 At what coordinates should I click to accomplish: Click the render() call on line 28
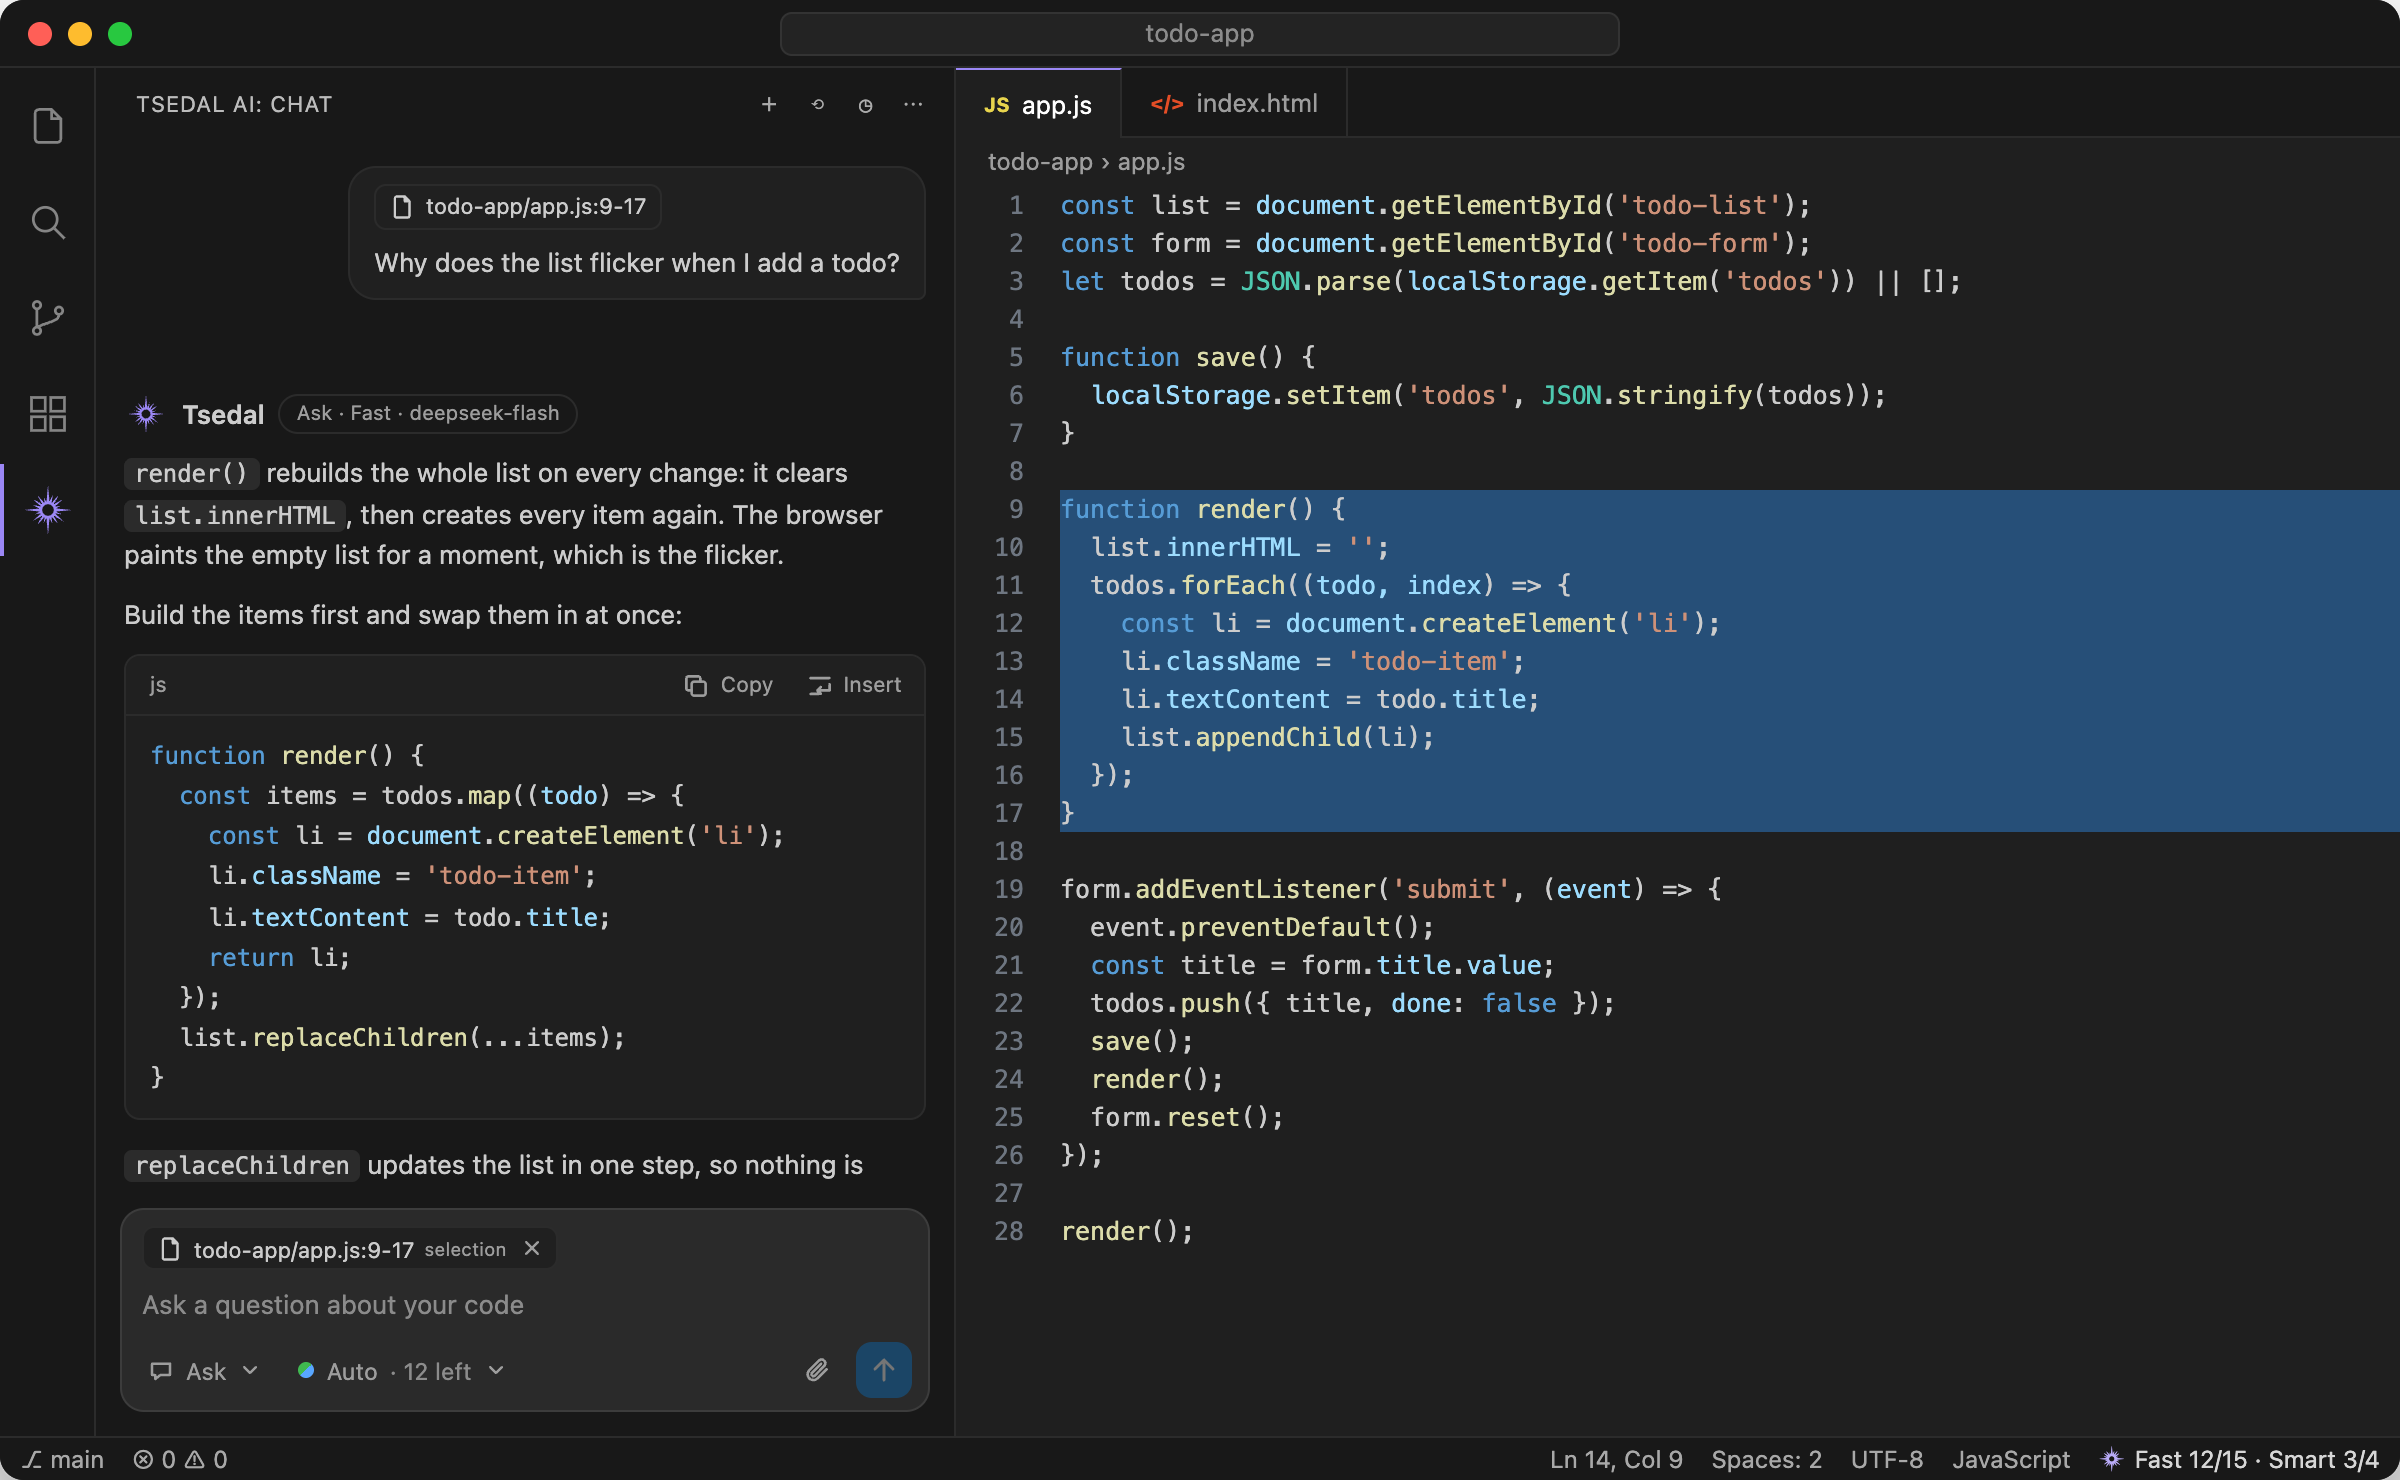[x=1127, y=1231]
